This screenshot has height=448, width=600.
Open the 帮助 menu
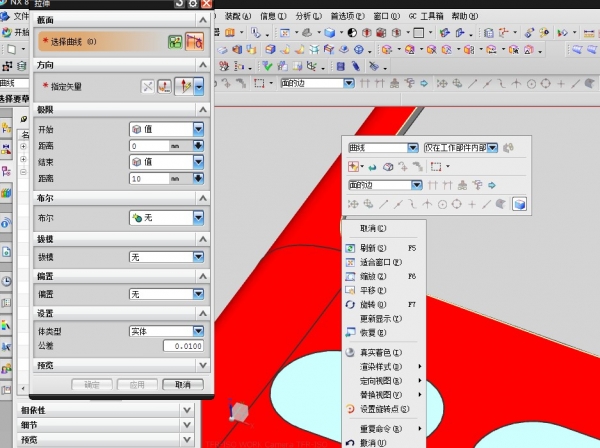[465, 16]
